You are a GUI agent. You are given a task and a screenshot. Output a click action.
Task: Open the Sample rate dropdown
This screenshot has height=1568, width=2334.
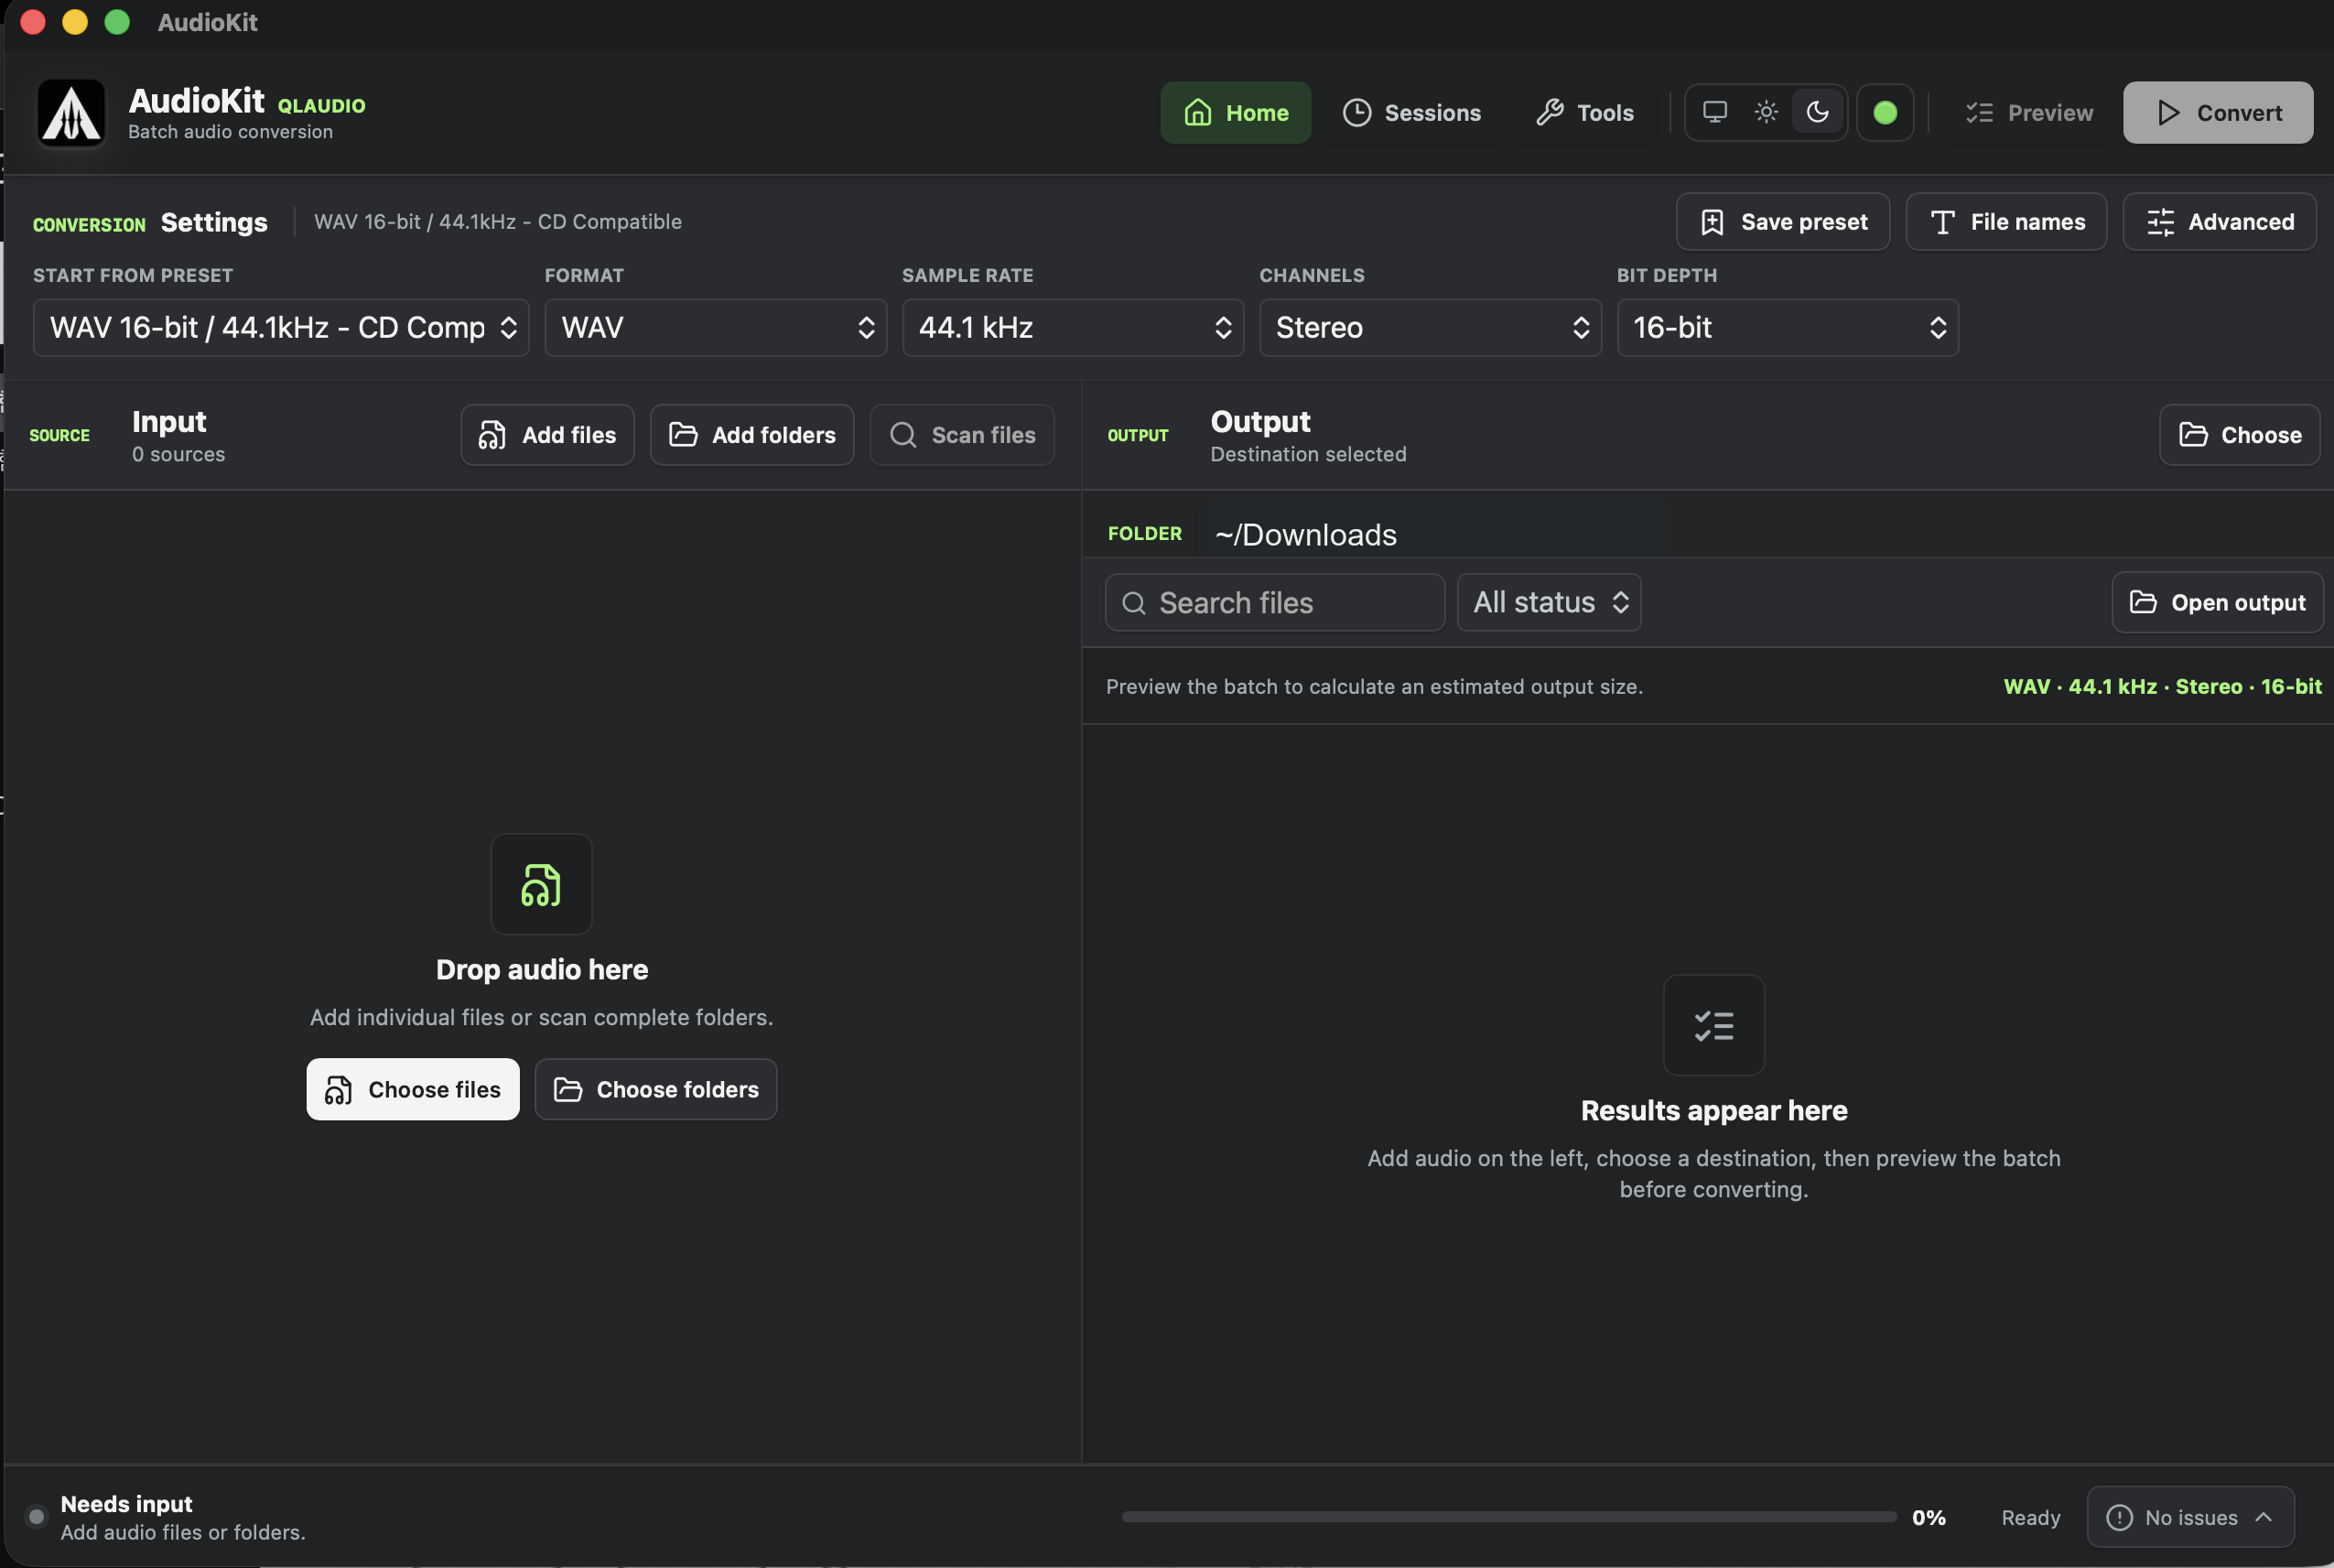(1073, 328)
